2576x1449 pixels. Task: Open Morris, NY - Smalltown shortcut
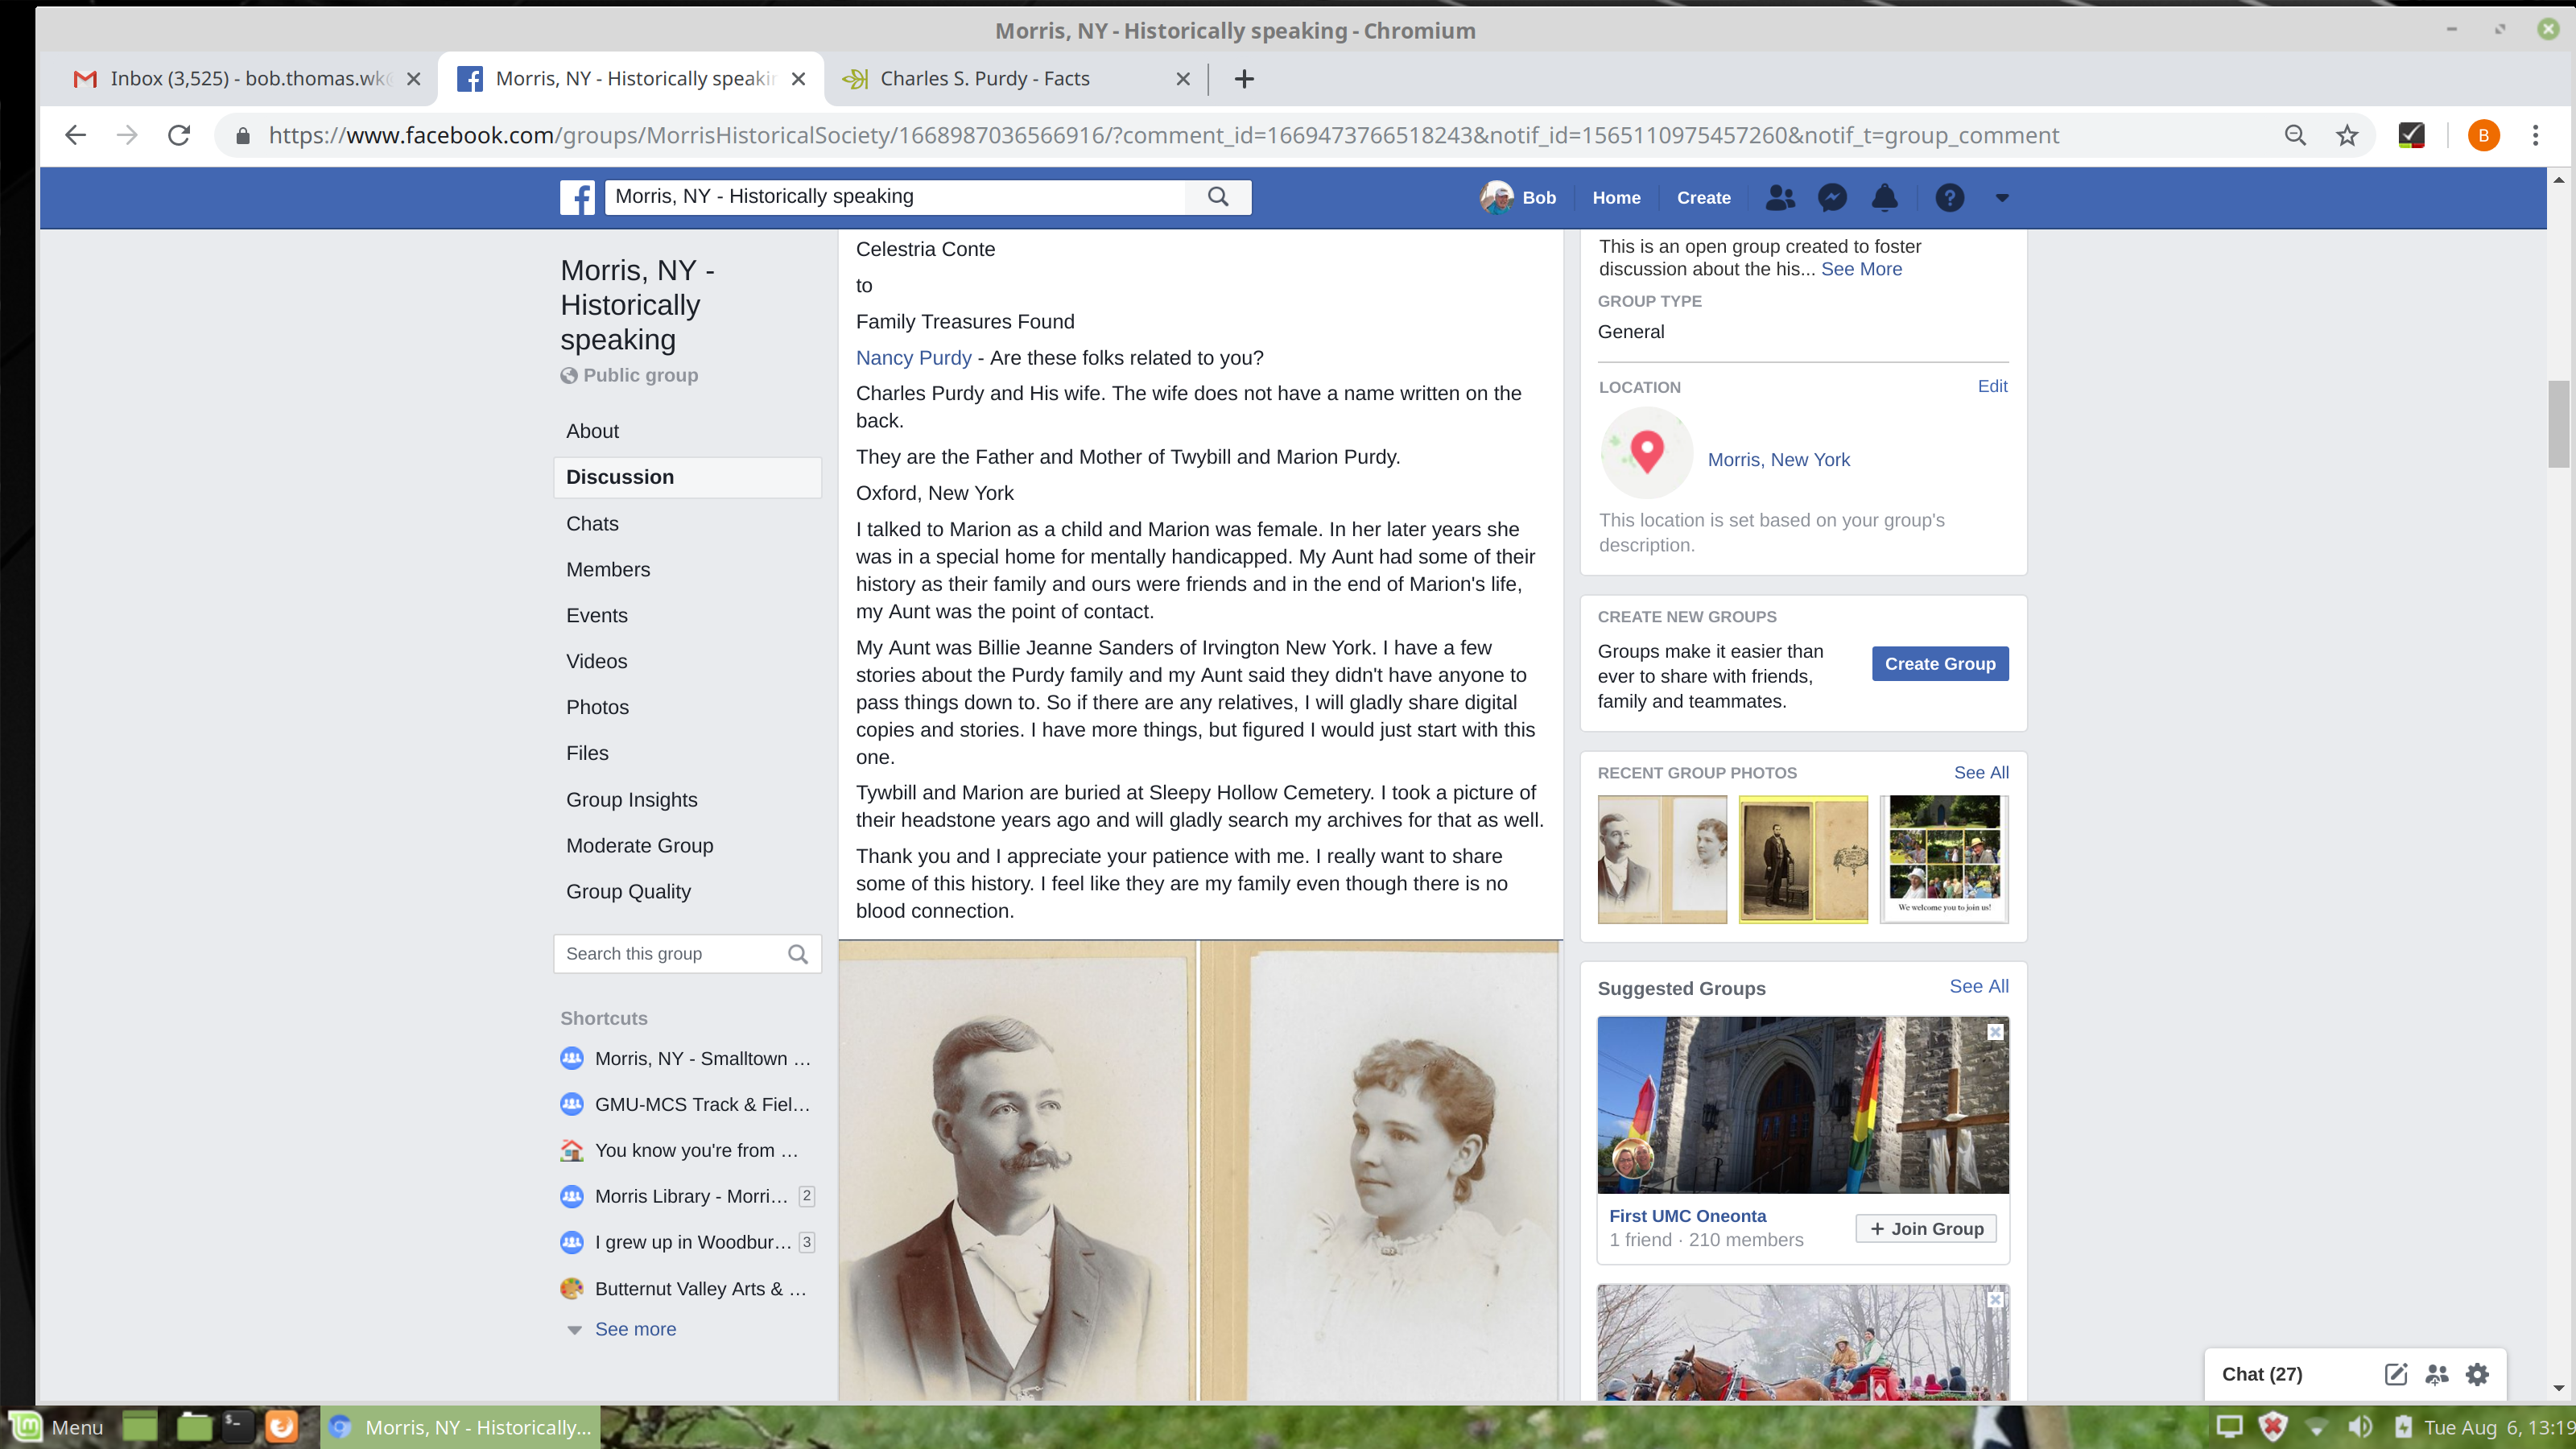click(702, 1059)
